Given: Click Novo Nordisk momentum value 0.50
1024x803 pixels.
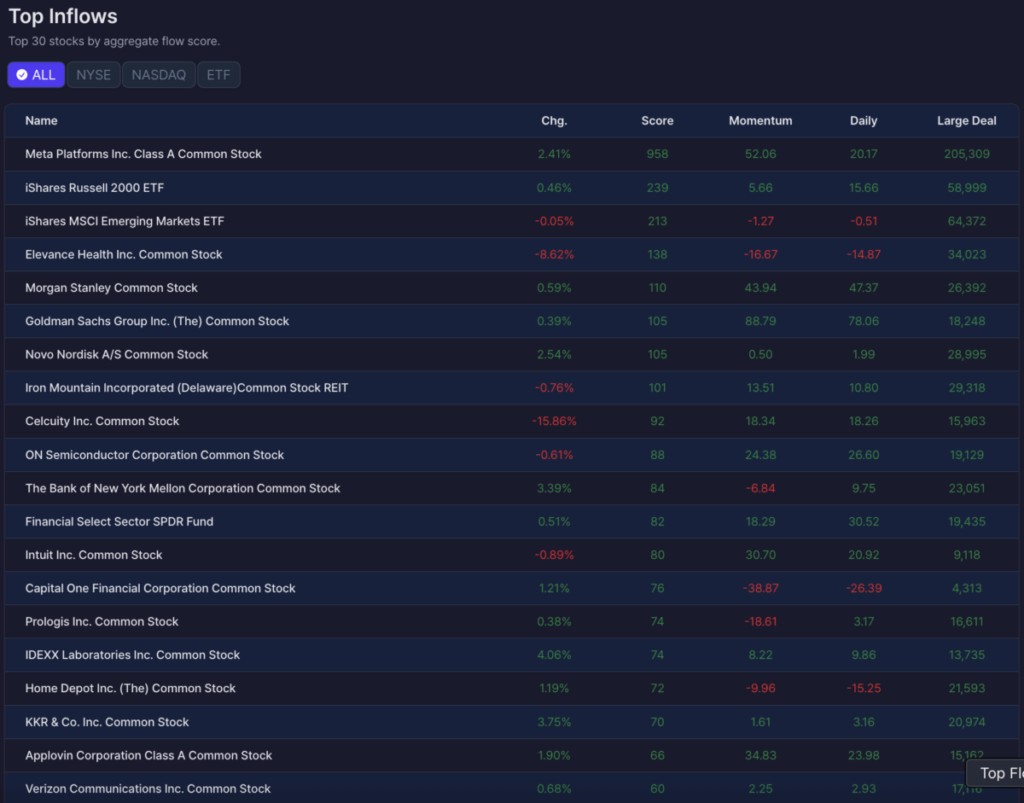Looking at the screenshot, I should (x=760, y=354).
